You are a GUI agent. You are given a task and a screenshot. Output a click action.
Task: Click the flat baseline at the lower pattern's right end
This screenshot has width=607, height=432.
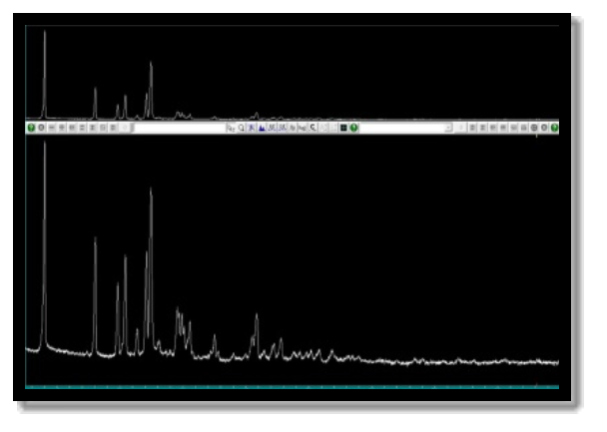tap(540, 362)
